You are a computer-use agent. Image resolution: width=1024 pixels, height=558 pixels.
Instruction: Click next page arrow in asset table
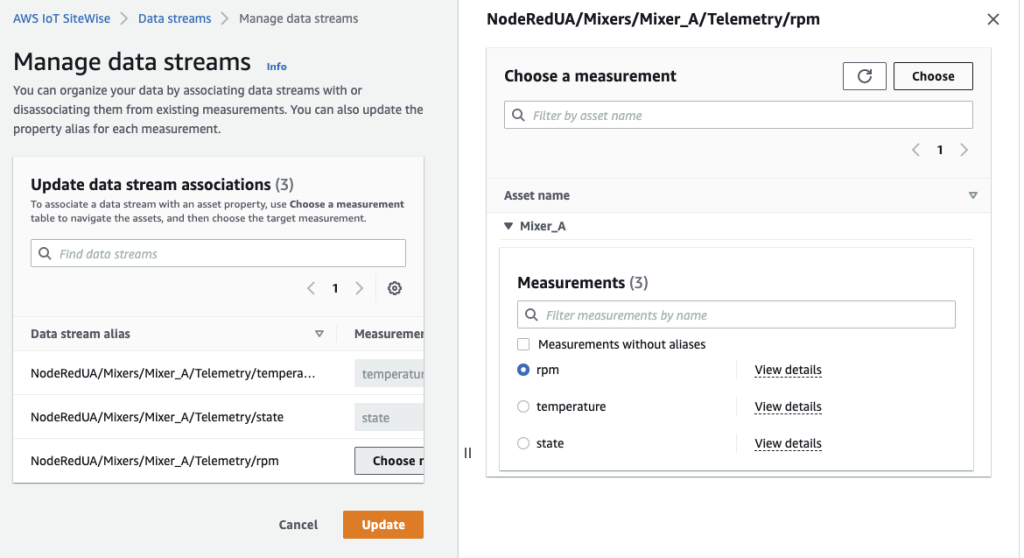(964, 150)
